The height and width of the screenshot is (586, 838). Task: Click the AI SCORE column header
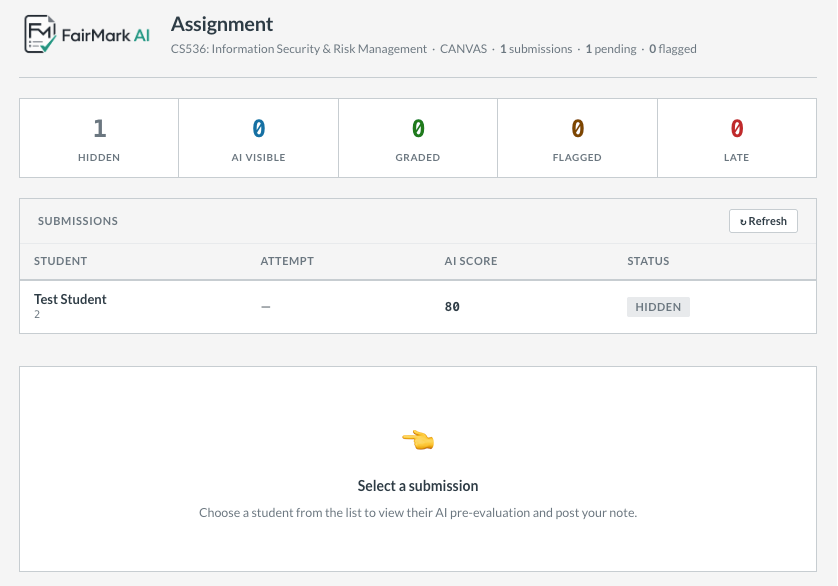click(471, 261)
